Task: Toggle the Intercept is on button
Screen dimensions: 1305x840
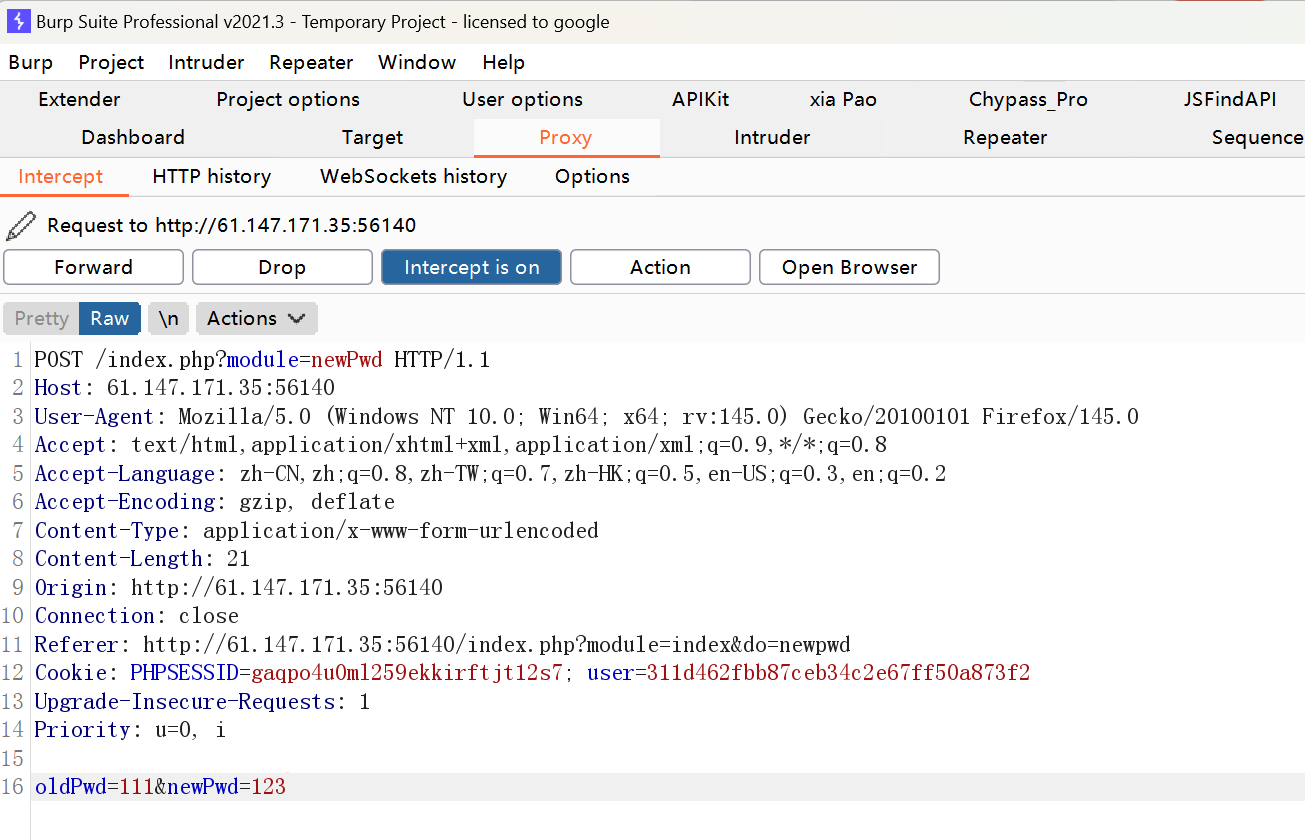Action: [x=471, y=267]
